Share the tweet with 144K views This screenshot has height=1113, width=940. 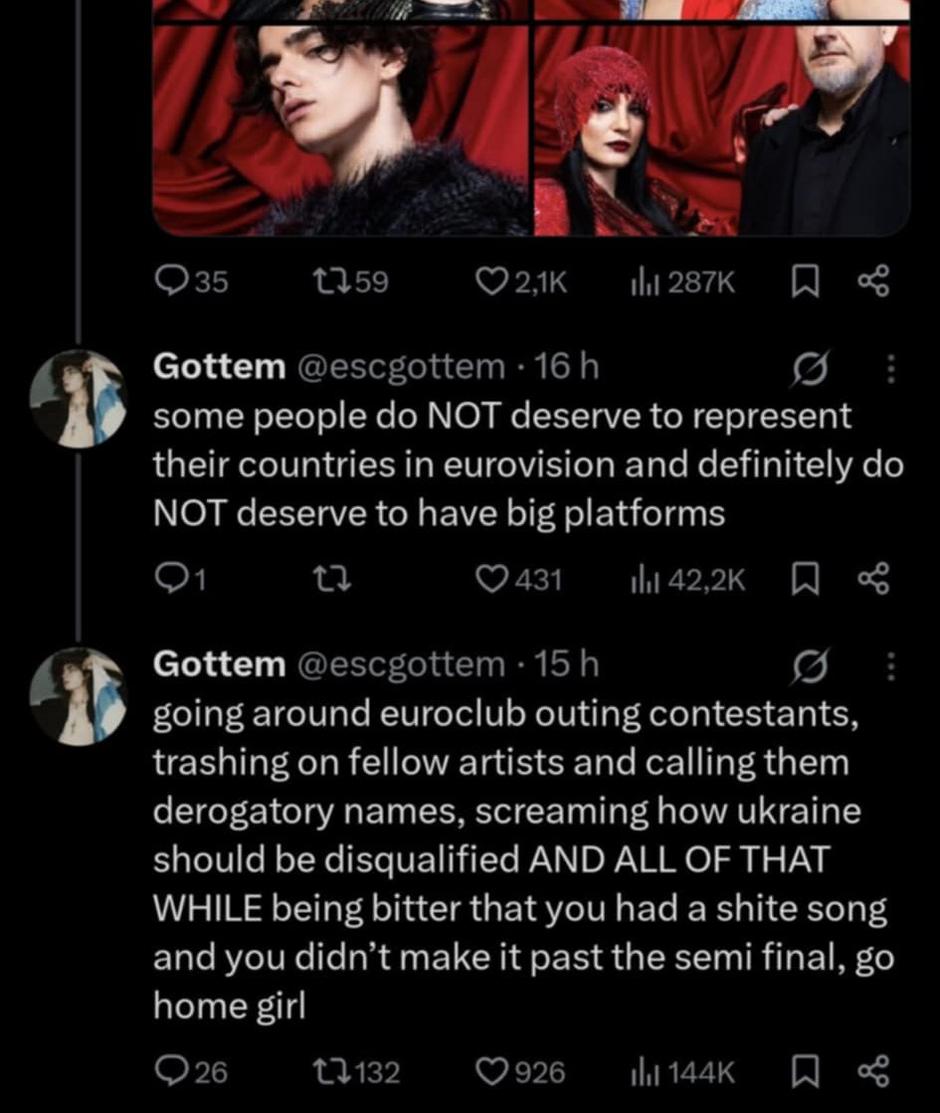[x=871, y=1073]
